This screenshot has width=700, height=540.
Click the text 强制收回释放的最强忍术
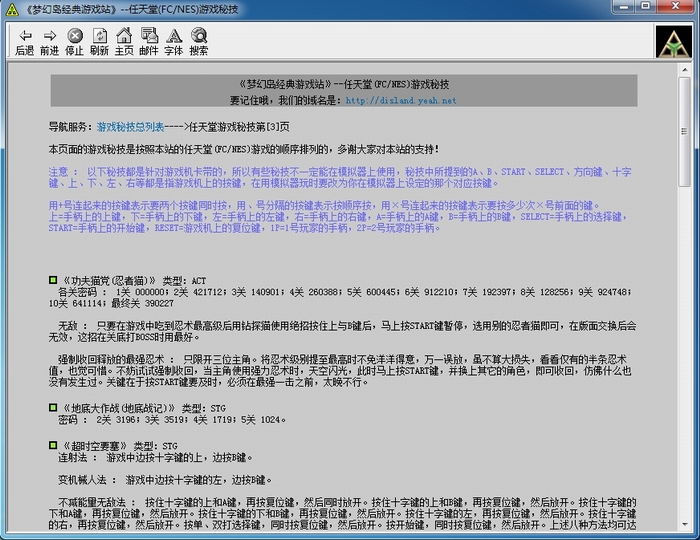pos(111,359)
